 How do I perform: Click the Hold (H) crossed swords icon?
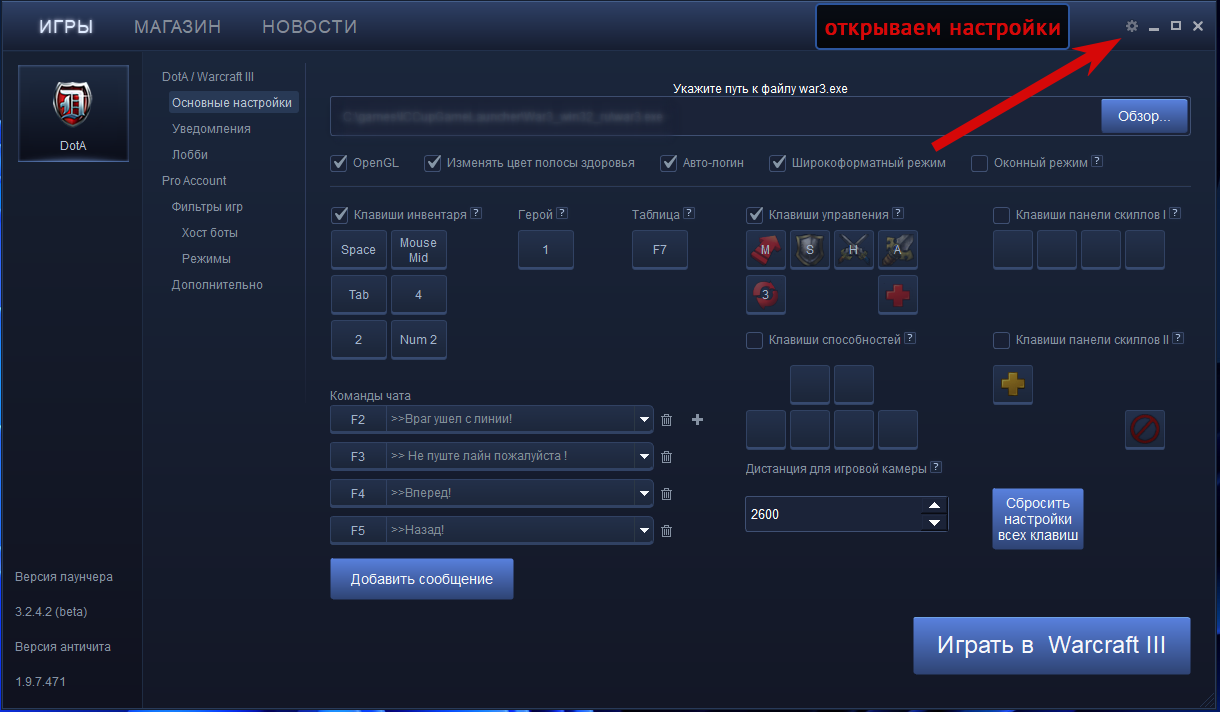coord(854,249)
